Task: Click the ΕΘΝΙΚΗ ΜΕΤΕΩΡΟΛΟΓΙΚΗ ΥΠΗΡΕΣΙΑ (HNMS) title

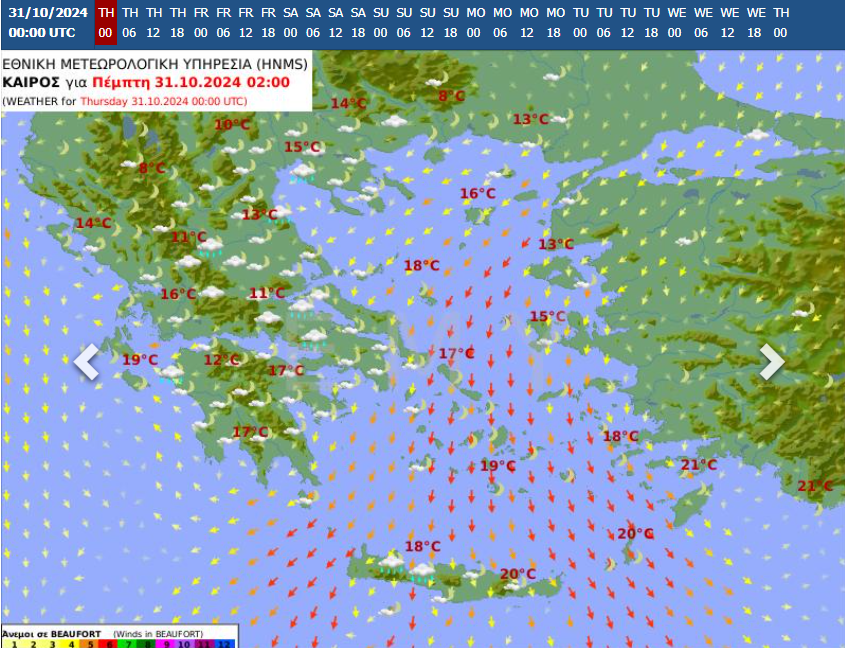Action: (155, 64)
